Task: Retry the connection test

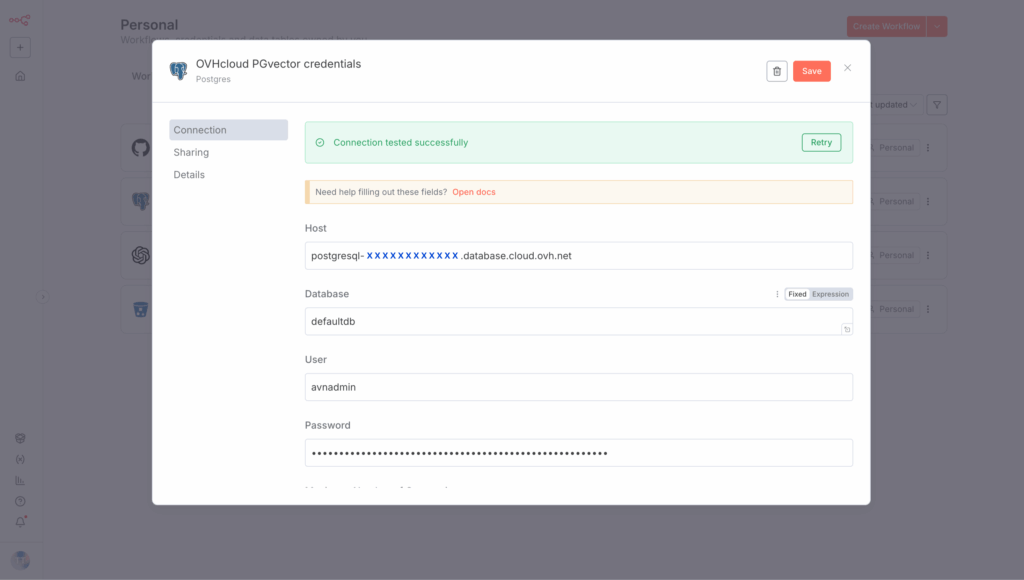Action: tap(821, 142)
